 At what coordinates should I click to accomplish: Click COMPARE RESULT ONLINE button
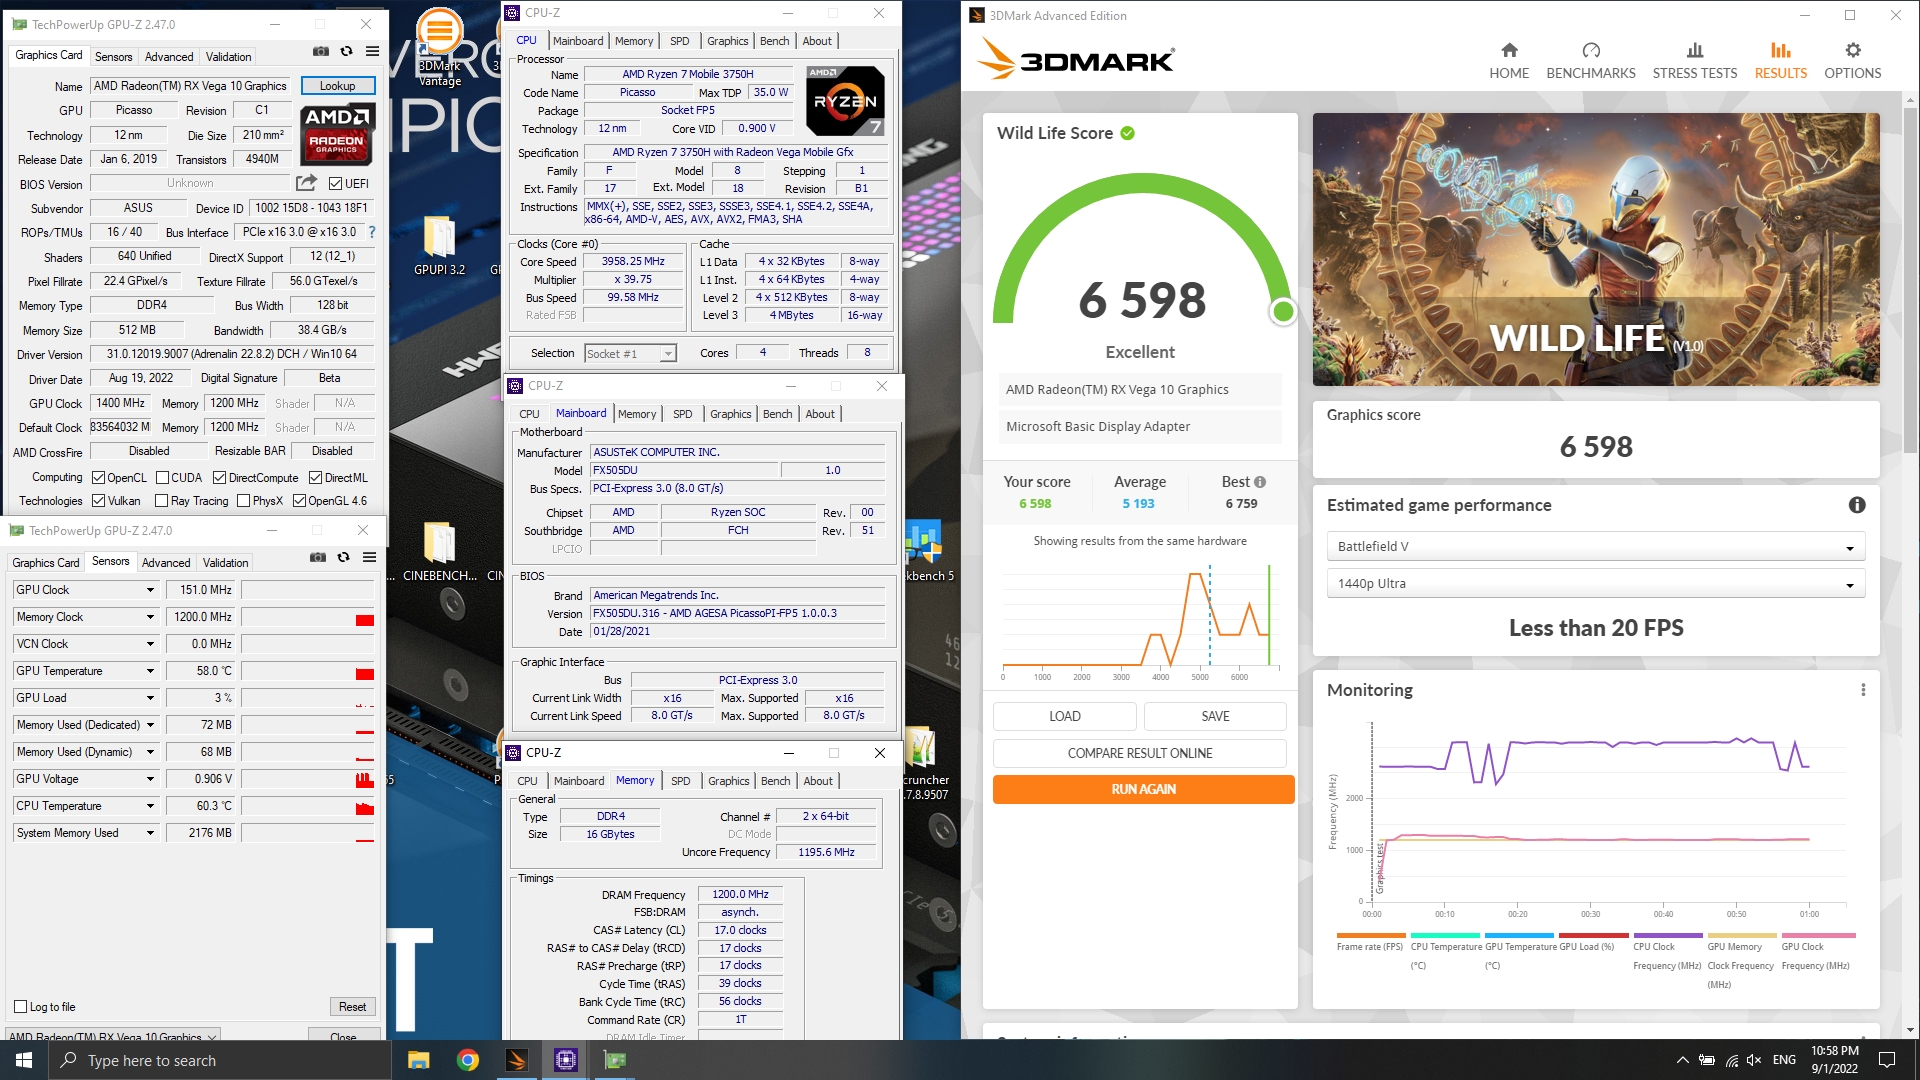tap(1140, 754)
